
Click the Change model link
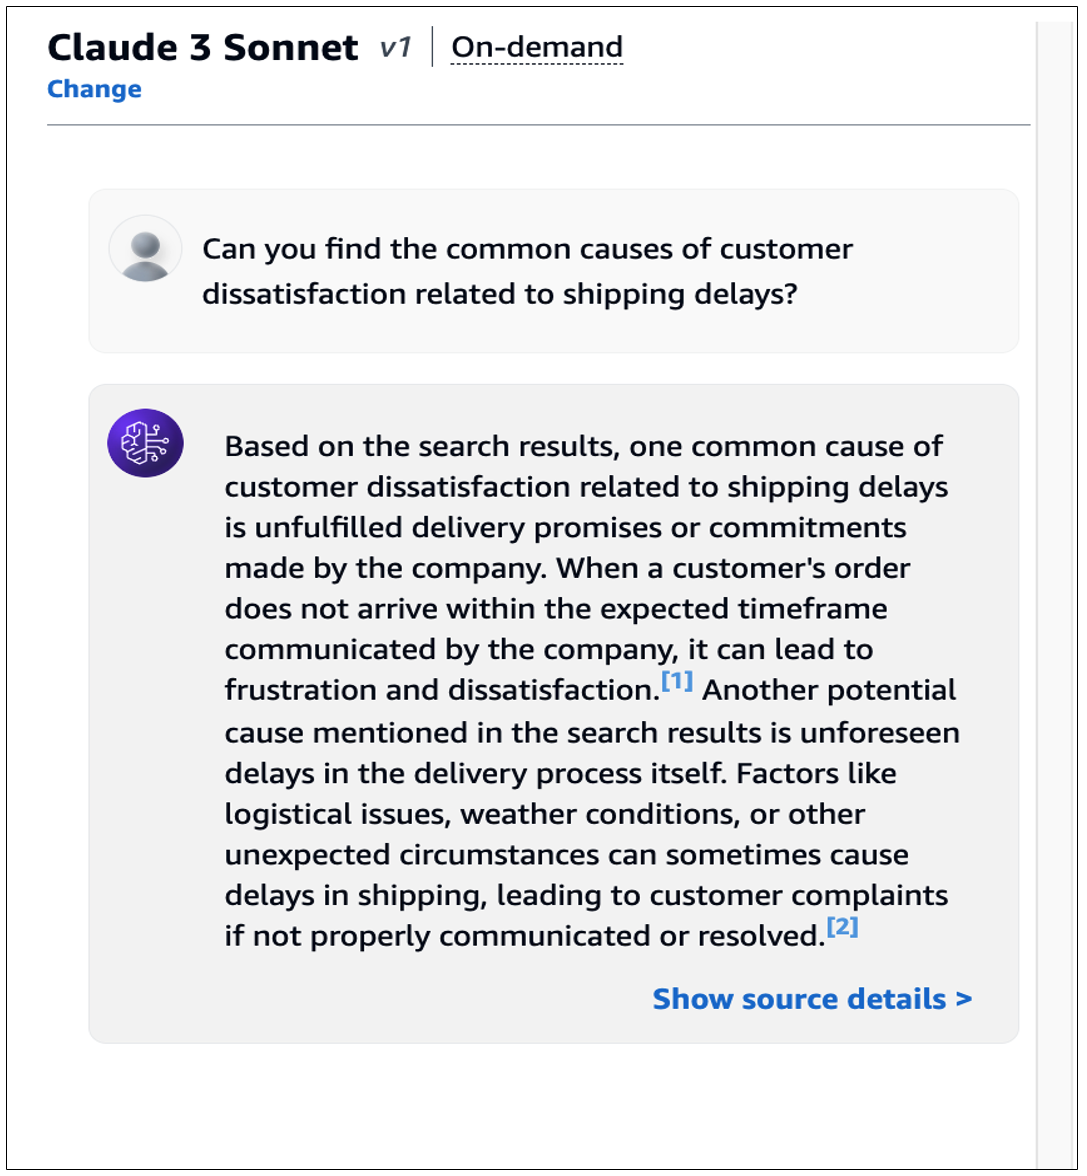coord(94,88)
